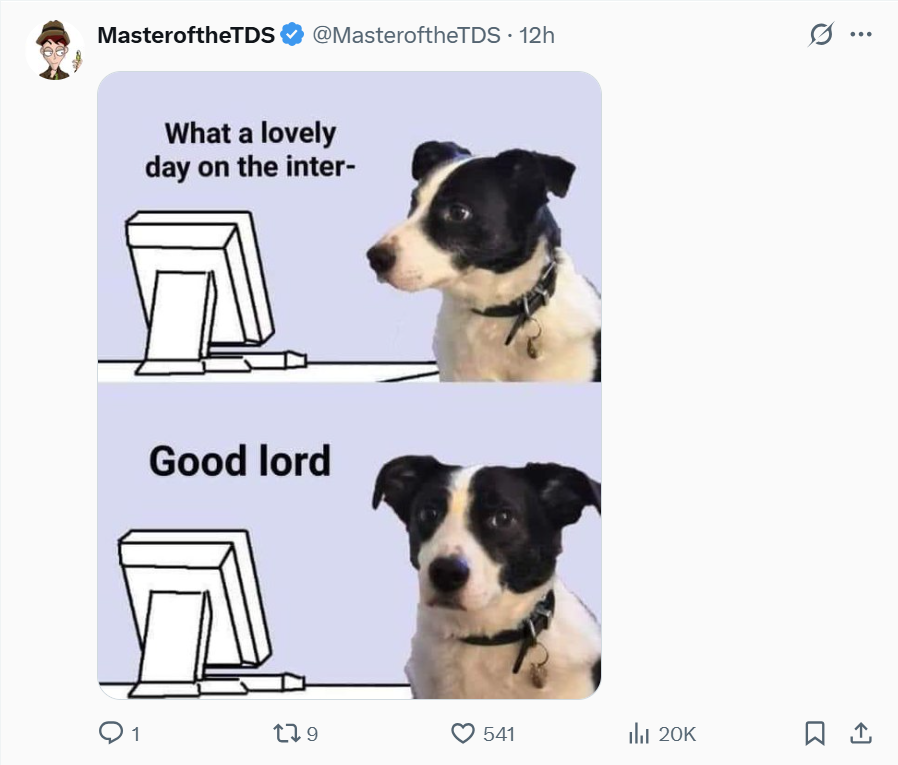Screen dimensions: 898x765
Task: View post analytics via bar chart icon
Action: click(x=639, y=734)
